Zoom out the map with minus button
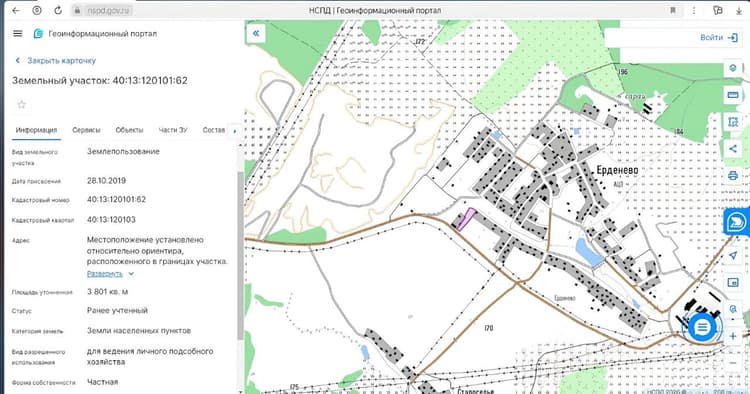 pos(733,363)
